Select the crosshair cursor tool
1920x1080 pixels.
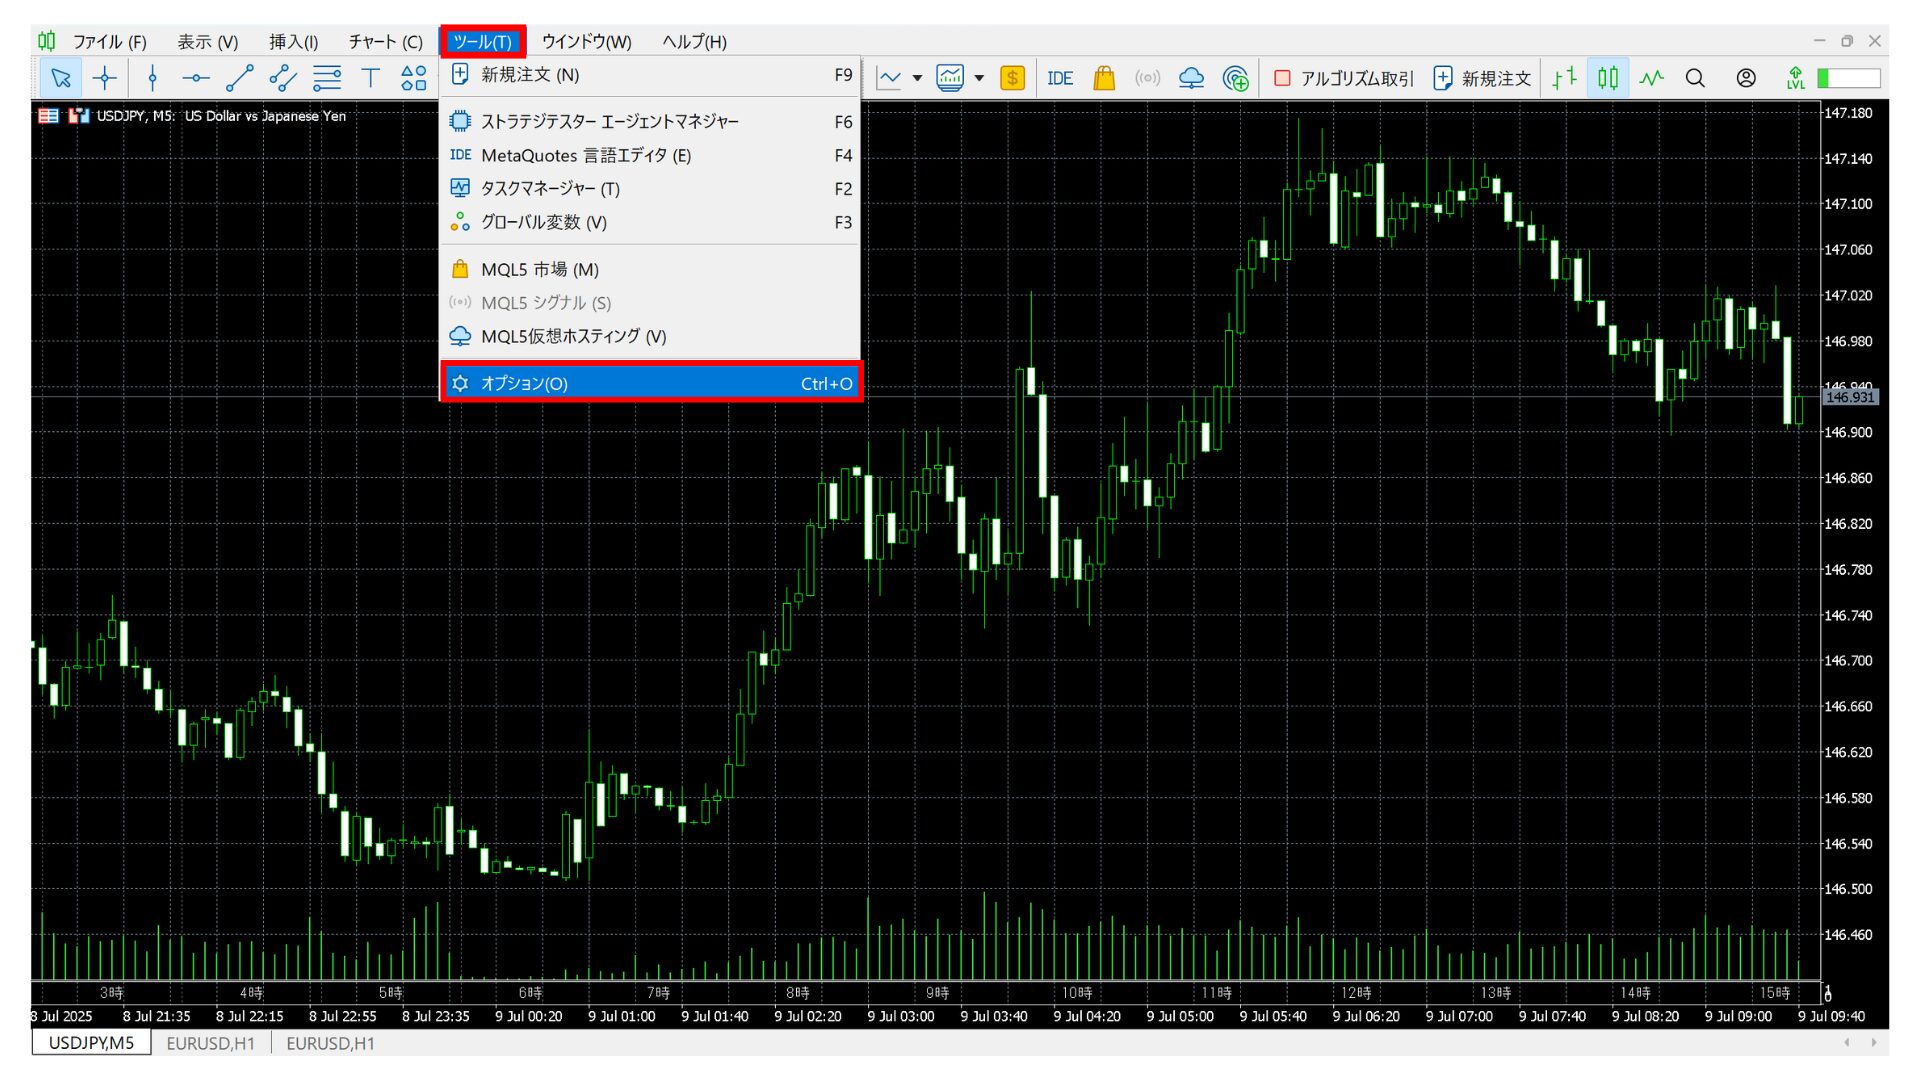[x=105, y=78]
